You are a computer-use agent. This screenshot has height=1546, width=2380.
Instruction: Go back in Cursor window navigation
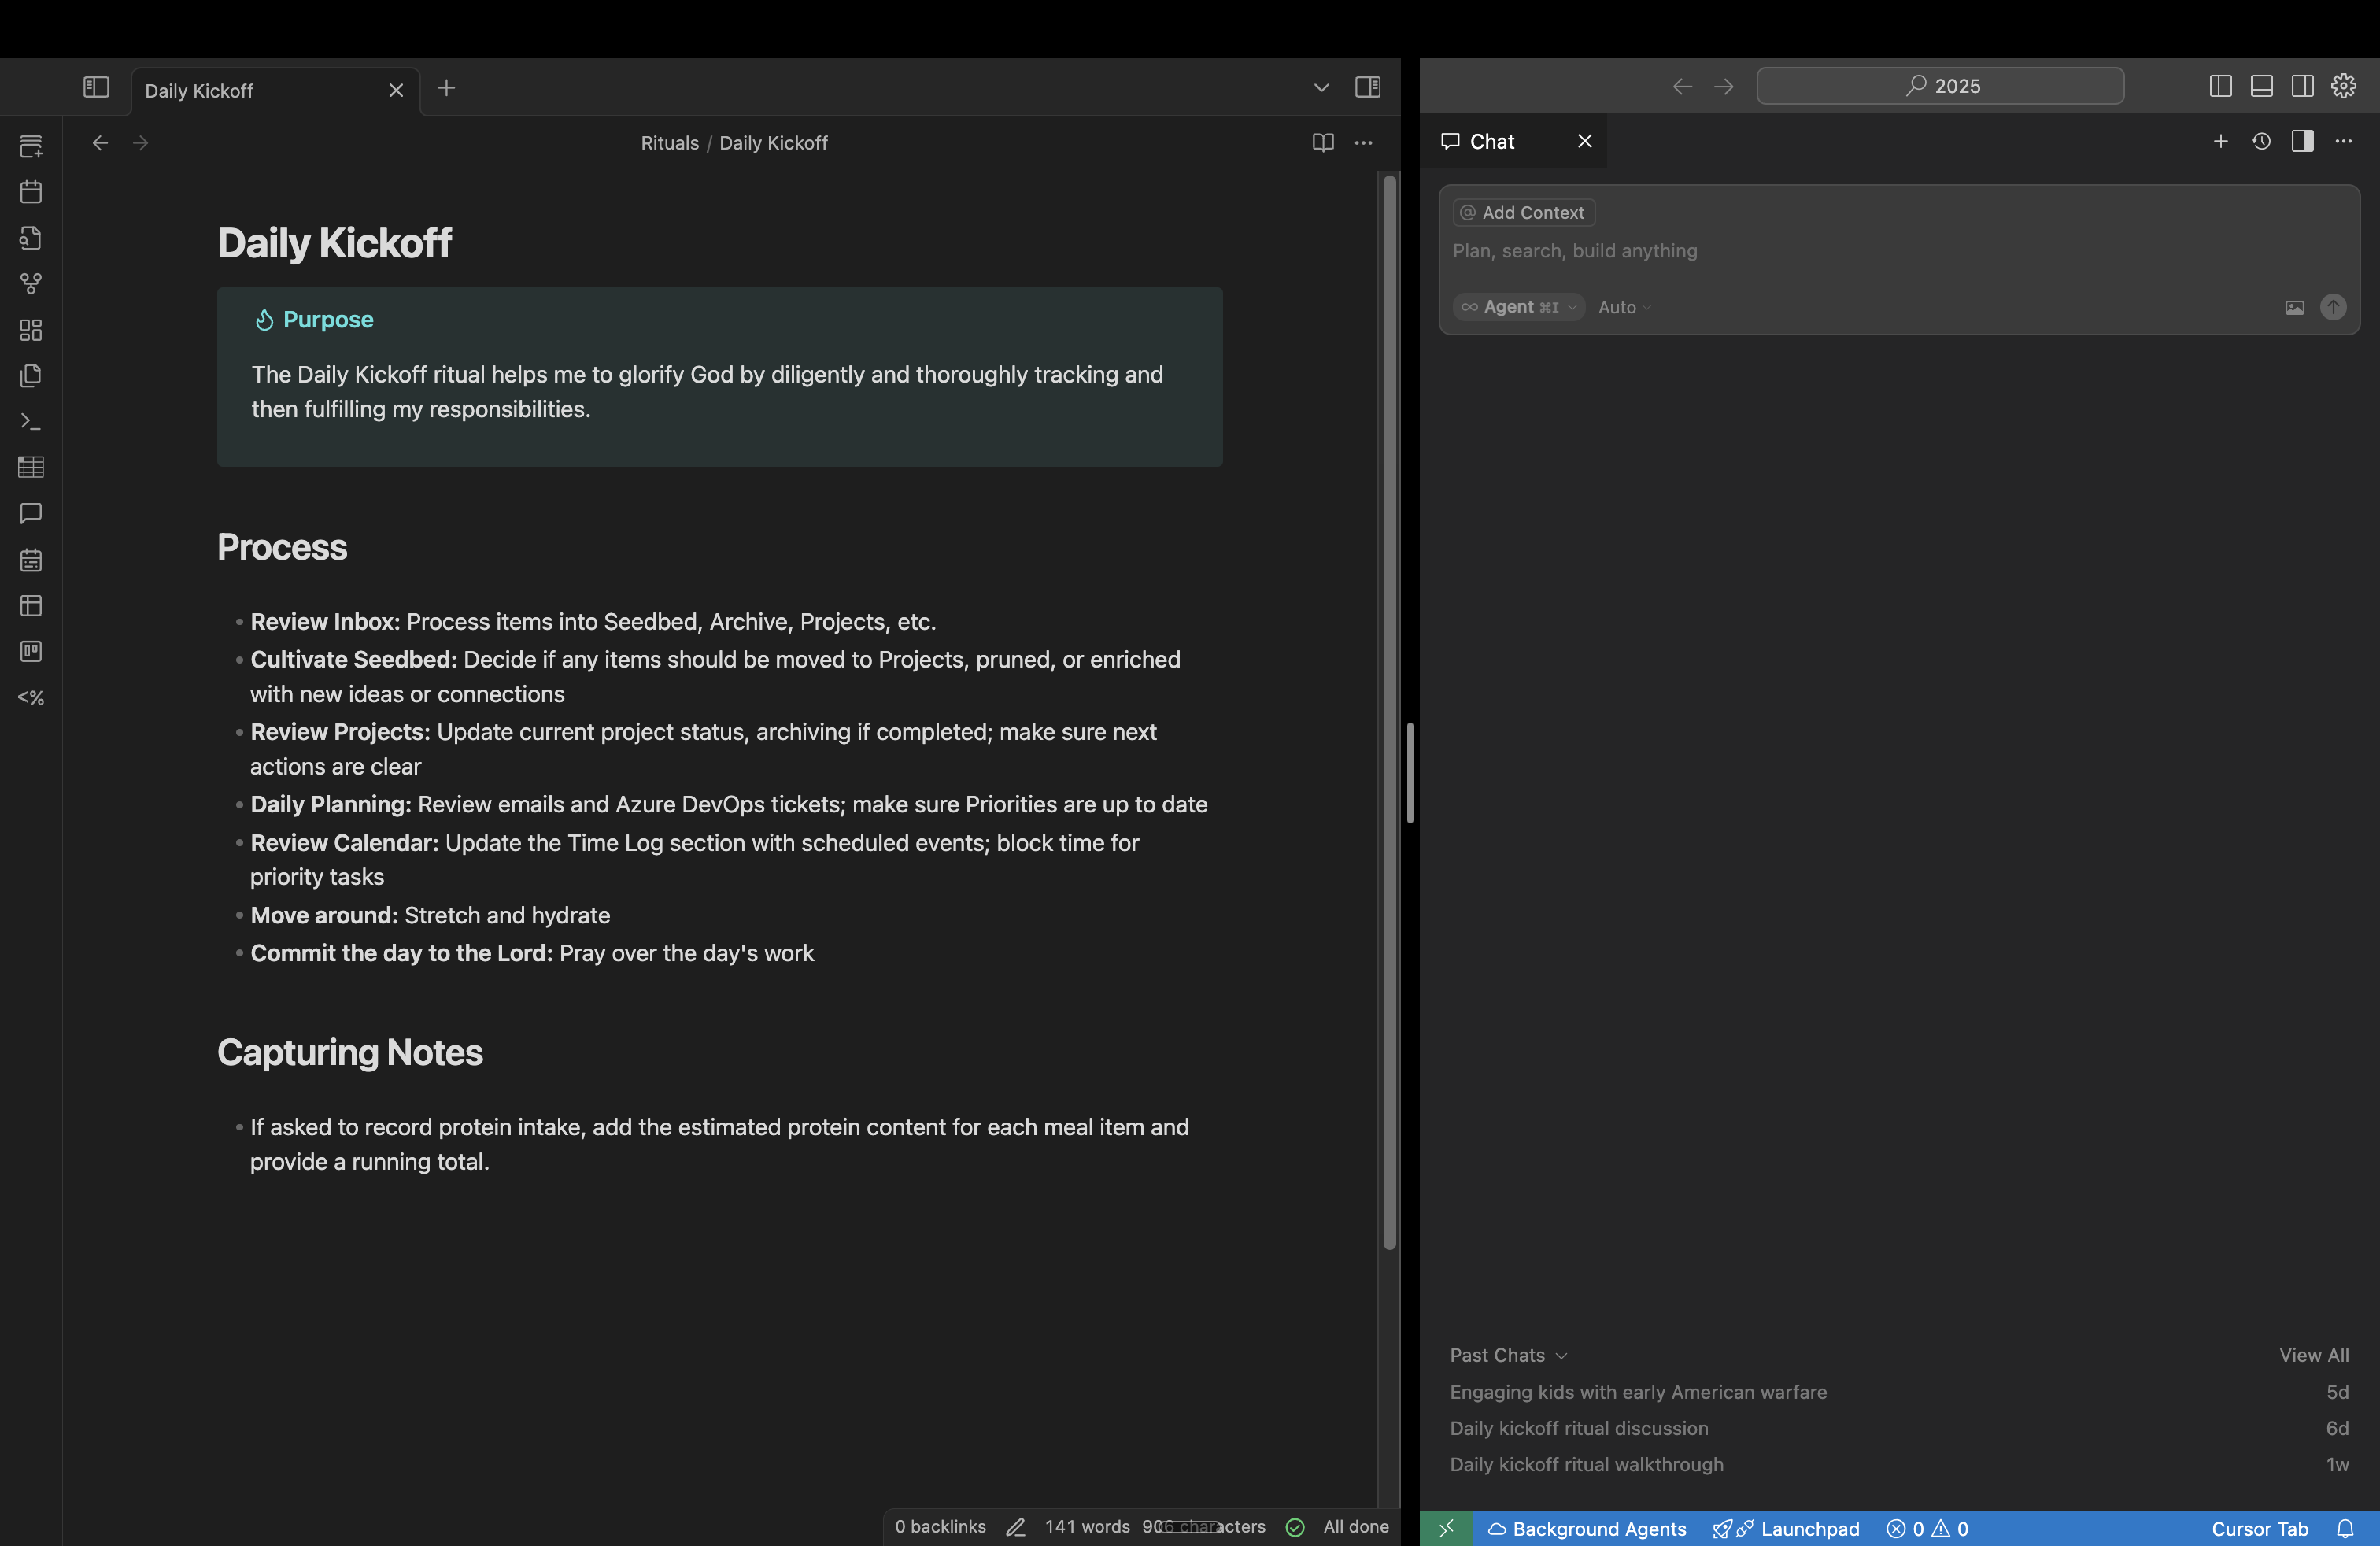(x=1682, y=86)
